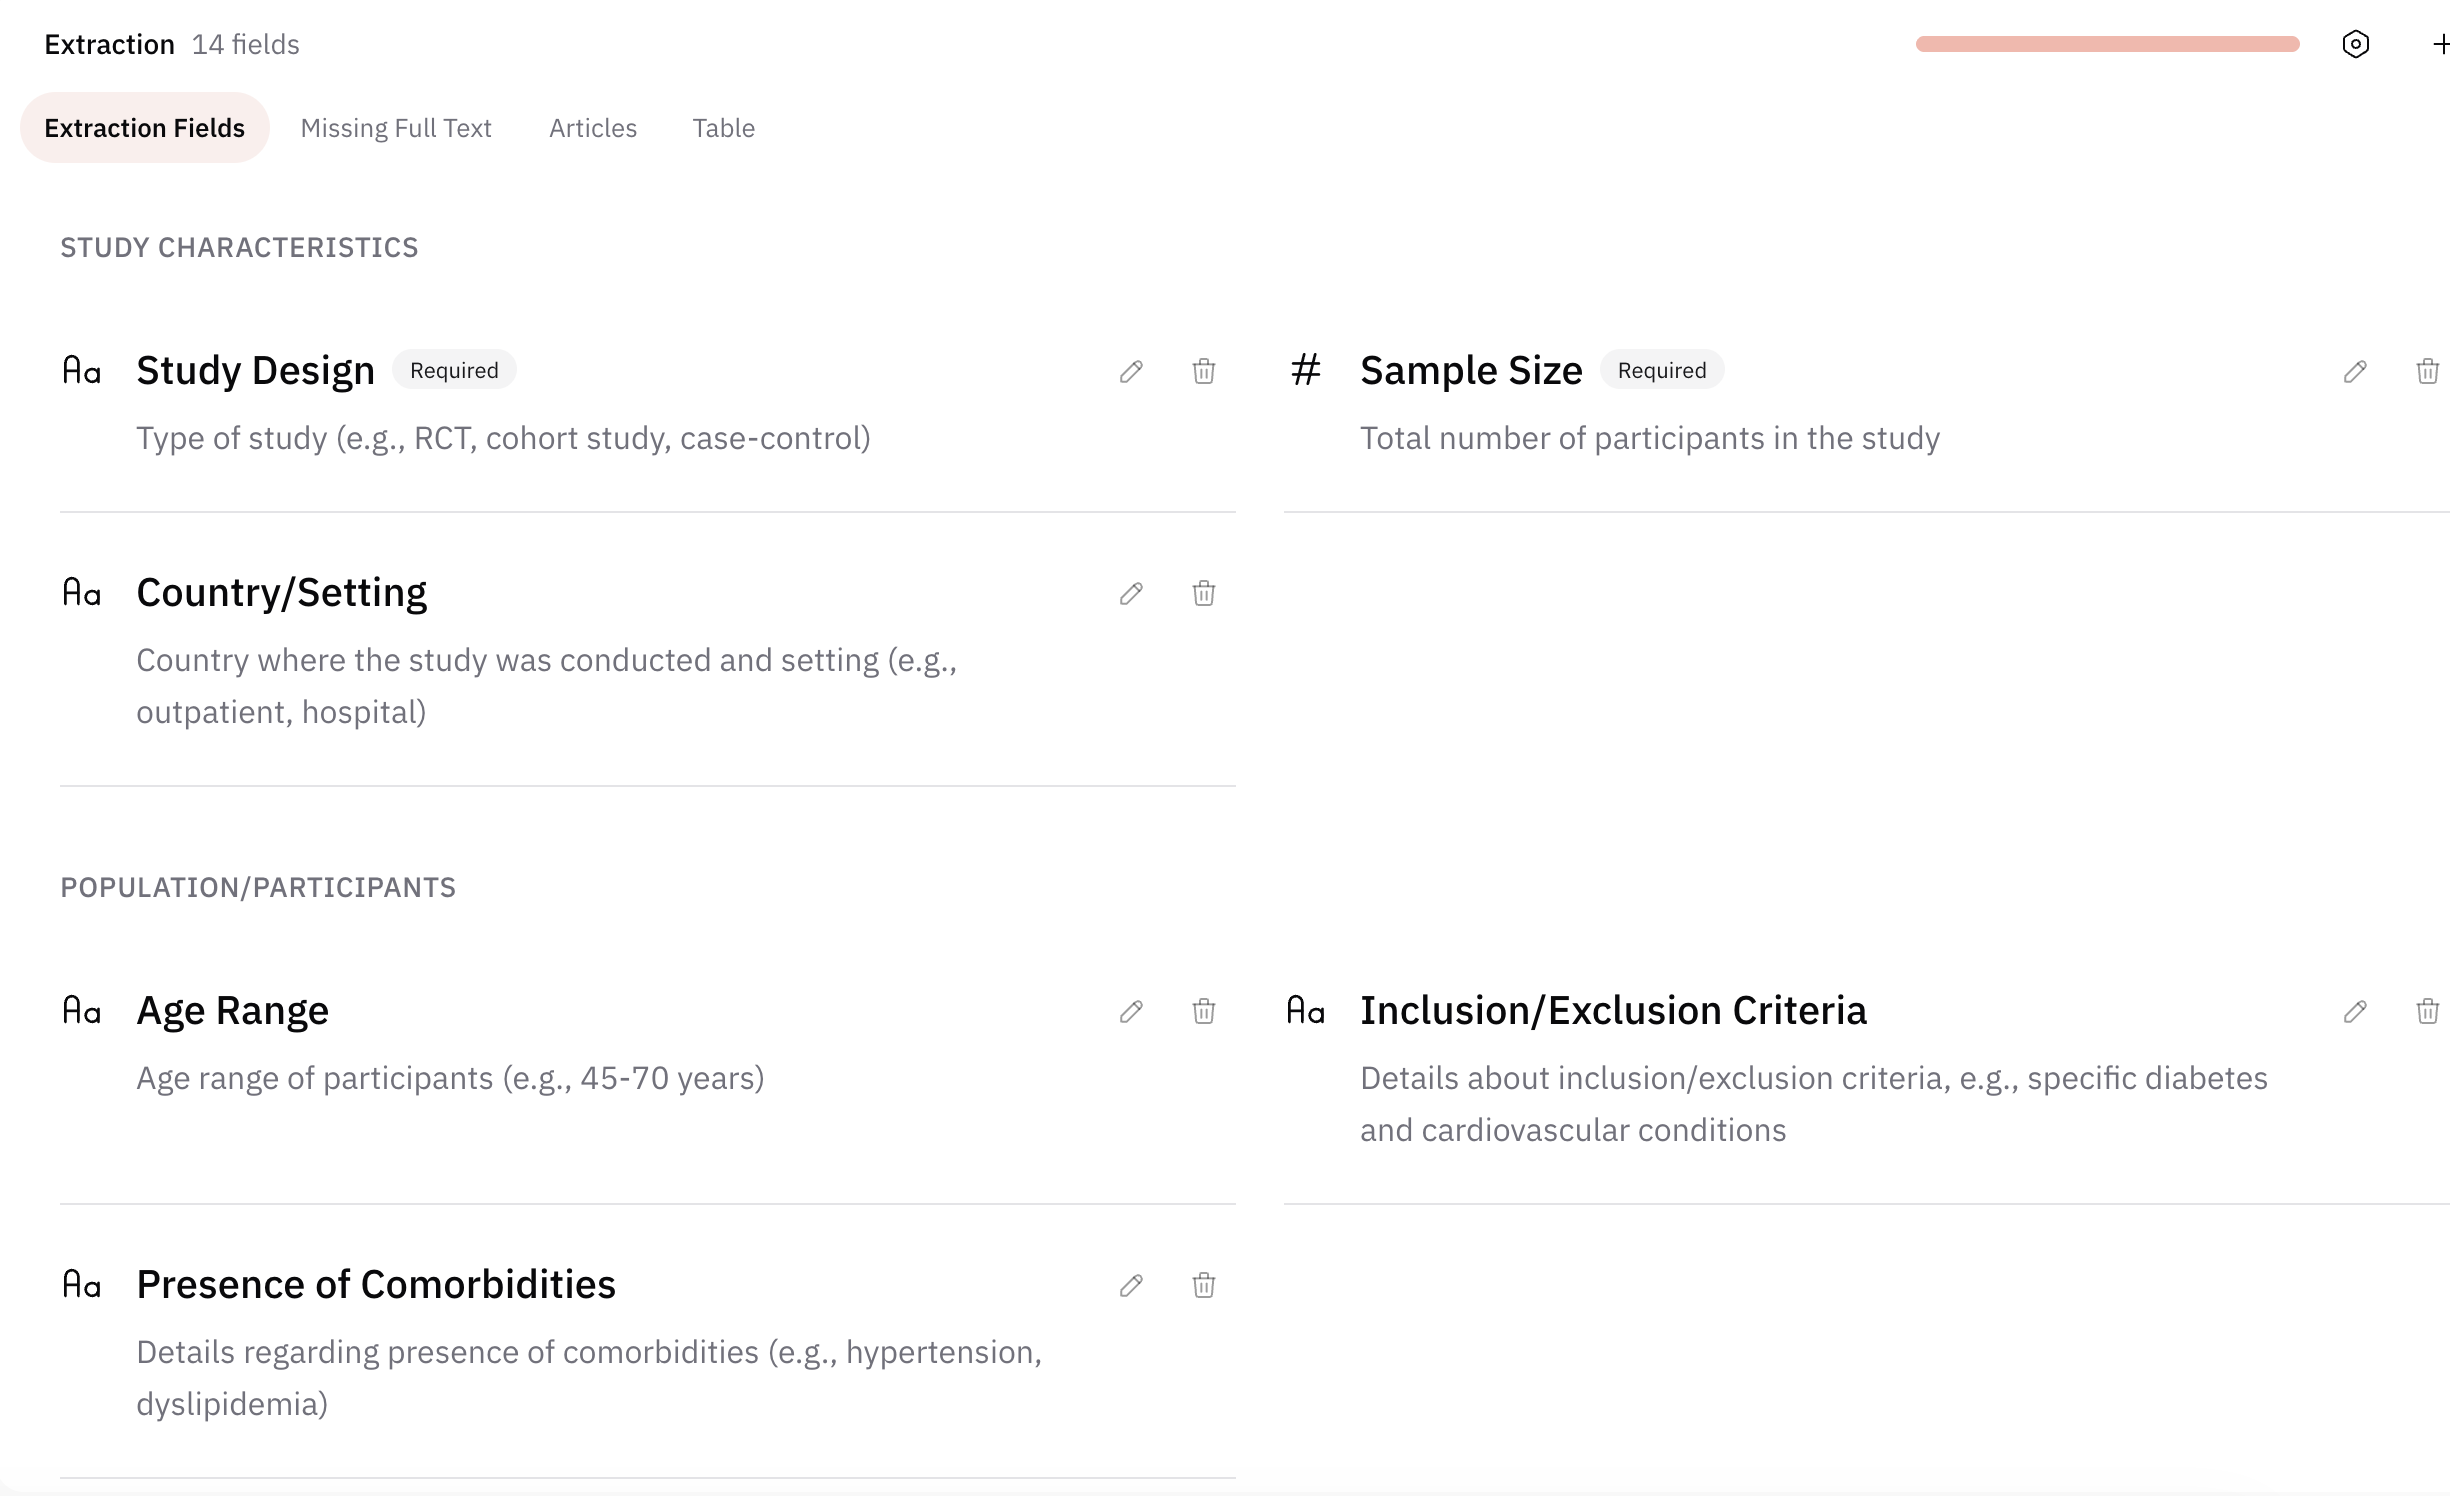Screen dimensions: 2450x1496
Task: Click the STUDY CHARACTERISTICS section heading
Action: (x=239, y=248)
